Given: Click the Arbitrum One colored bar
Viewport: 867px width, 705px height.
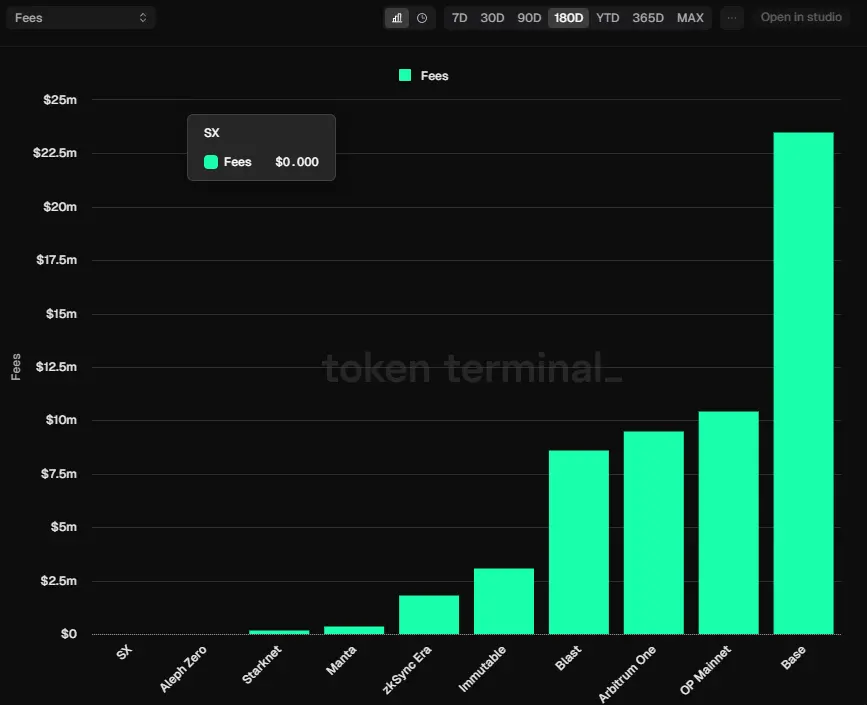Looking at the screenshot, I should tap(653, 530).
